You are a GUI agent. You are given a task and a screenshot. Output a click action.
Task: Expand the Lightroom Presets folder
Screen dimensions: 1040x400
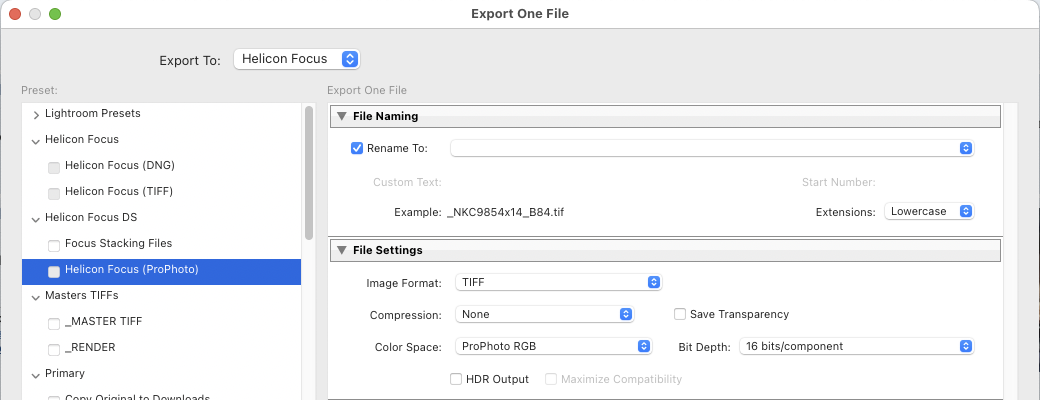point(36,115)
